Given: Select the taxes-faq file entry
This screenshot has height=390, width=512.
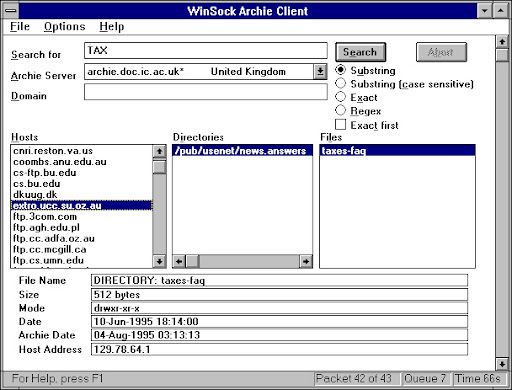Looking at the screenshot, I should point(397,151).
